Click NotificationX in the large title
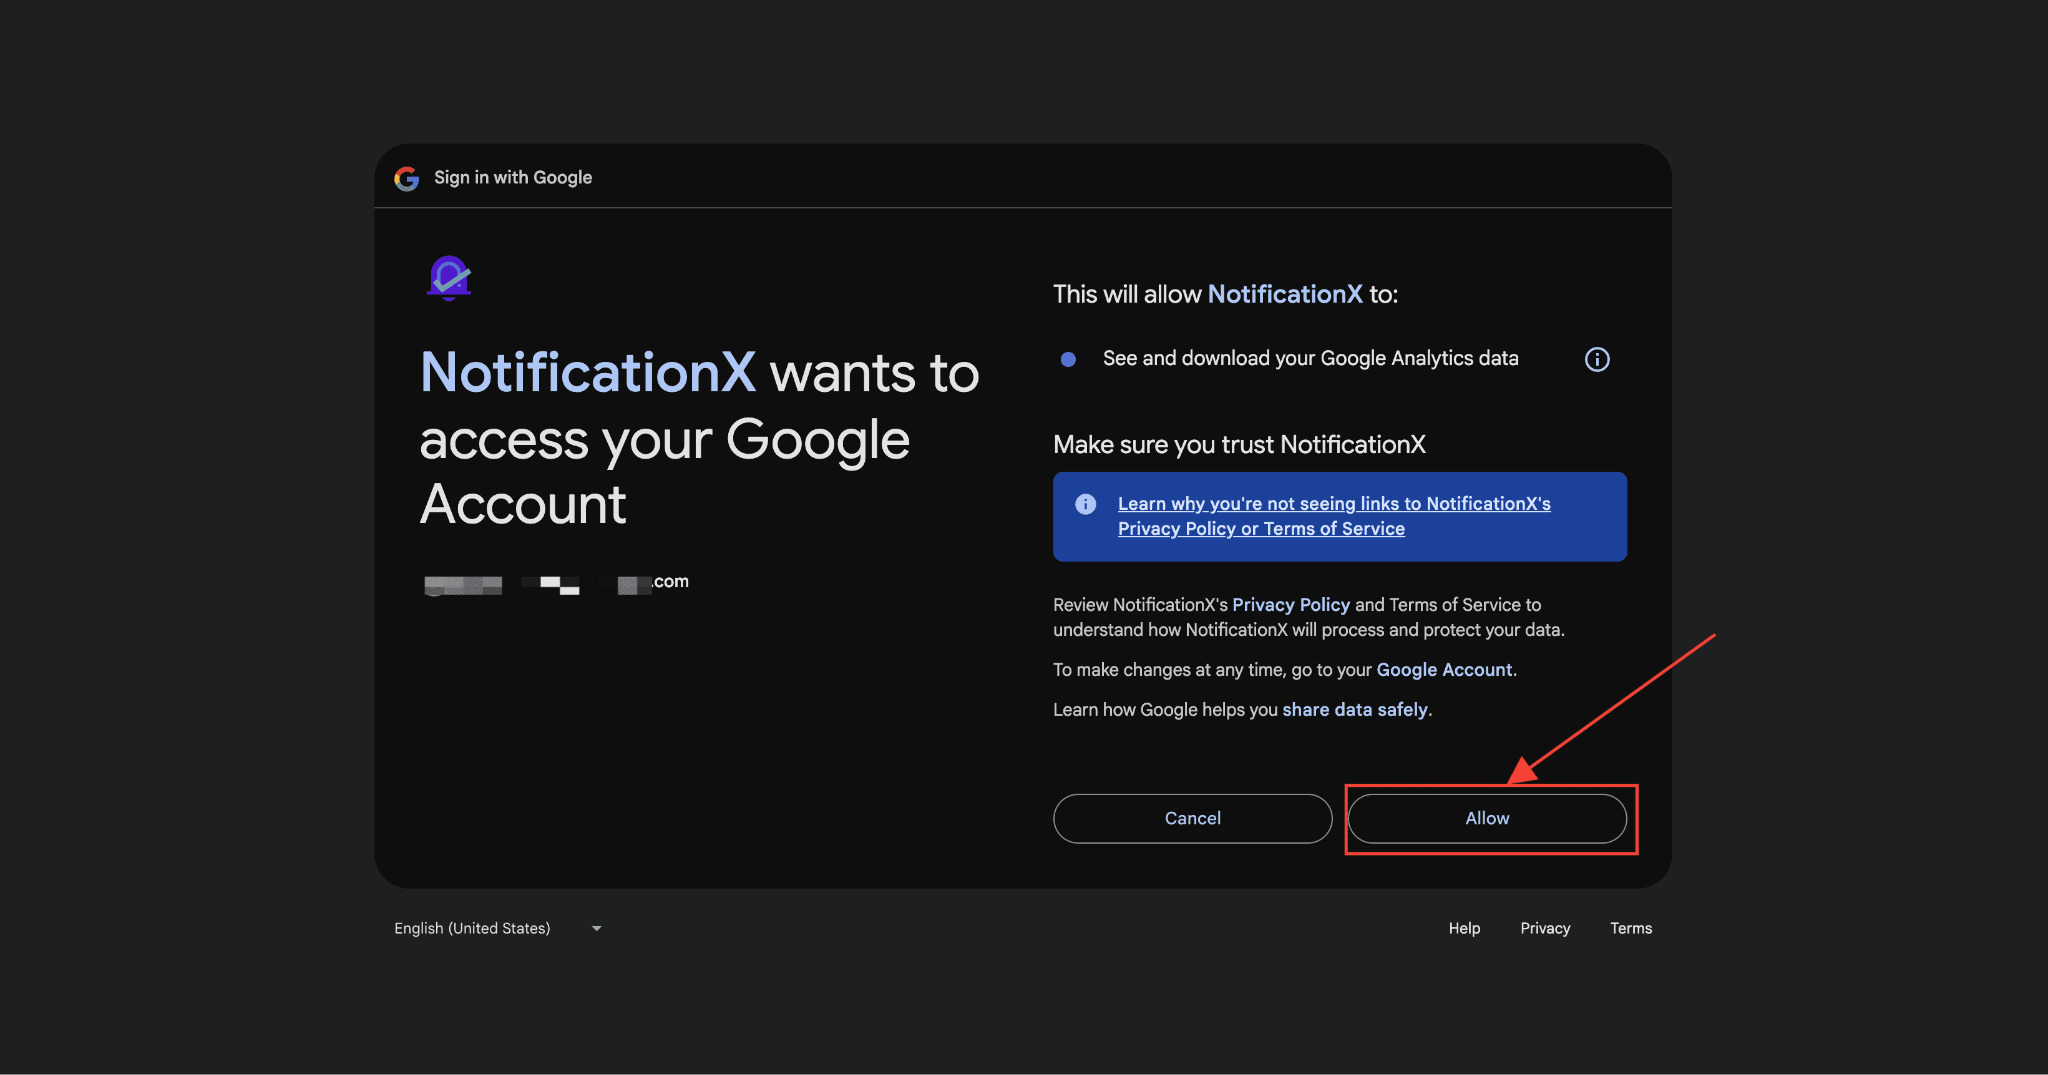2048x1075 pixels. 588,373
